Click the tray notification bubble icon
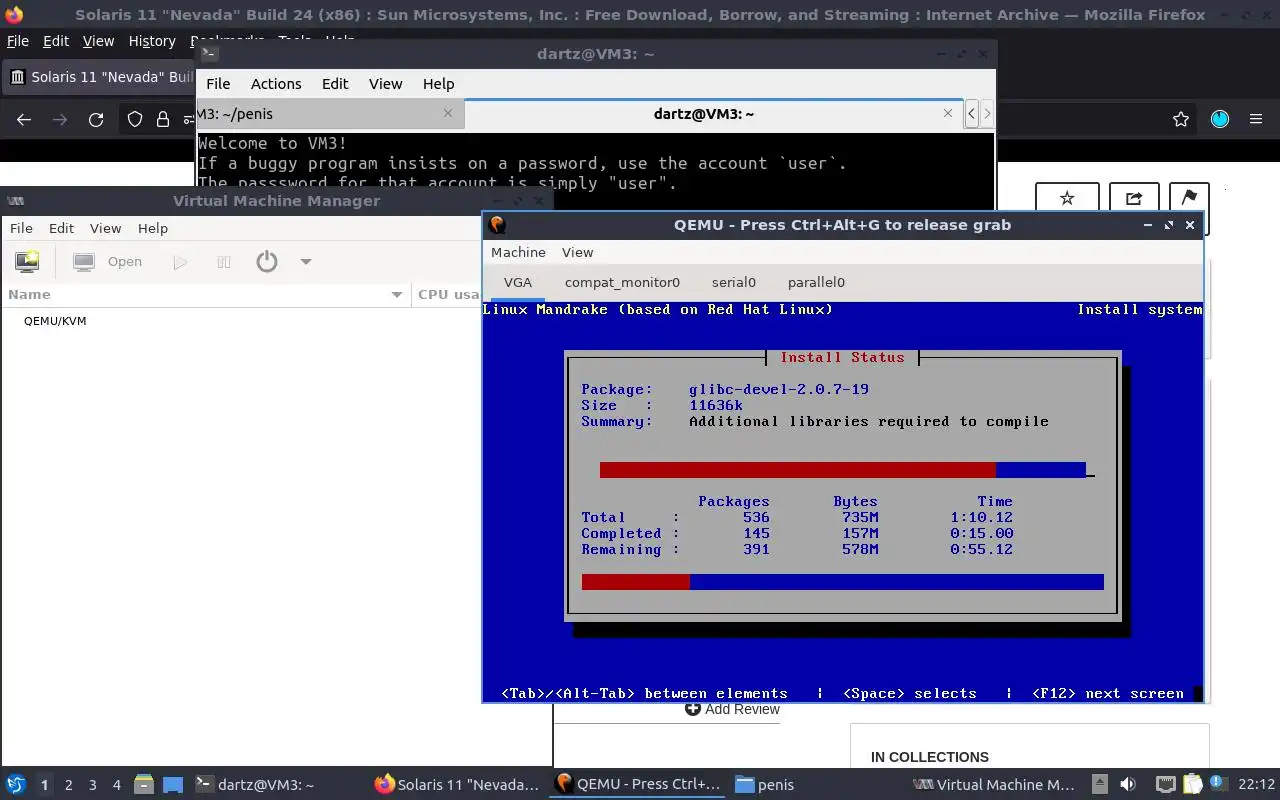Screen dimensions: 1280x800 click(x=1218, y=785)
